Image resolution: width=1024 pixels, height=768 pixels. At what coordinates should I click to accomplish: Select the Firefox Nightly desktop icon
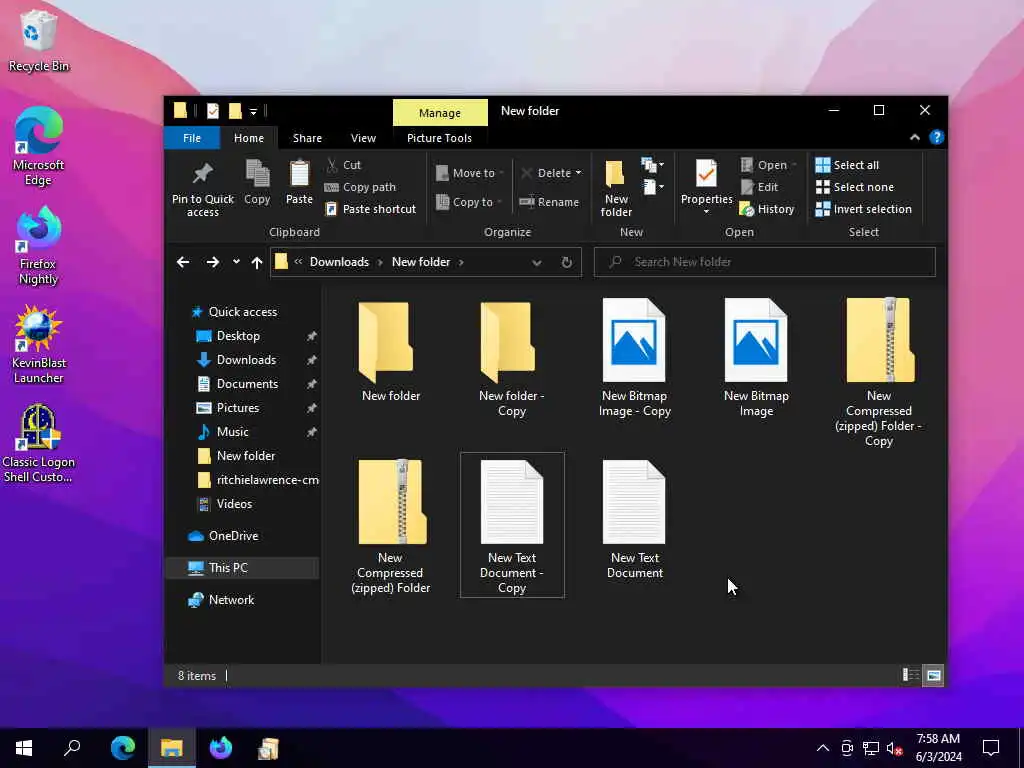[x=39, y=246]
